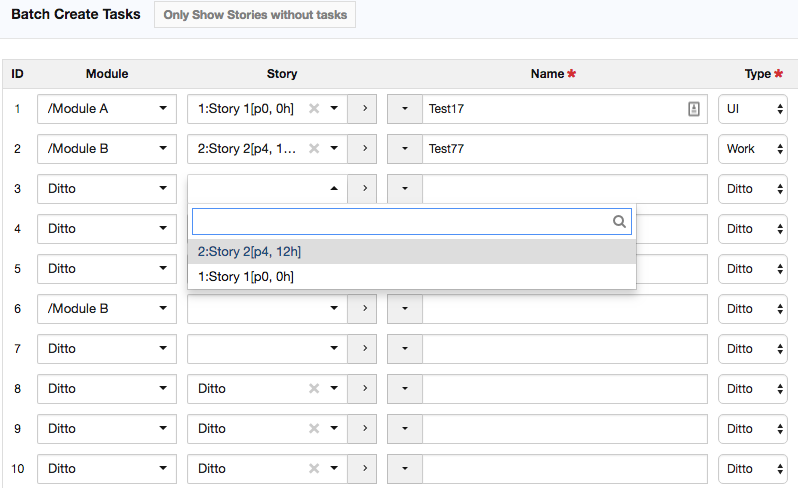Click arrow button beside Story in row 1
This screenshot has width=798, height=488.
(362, 109)
